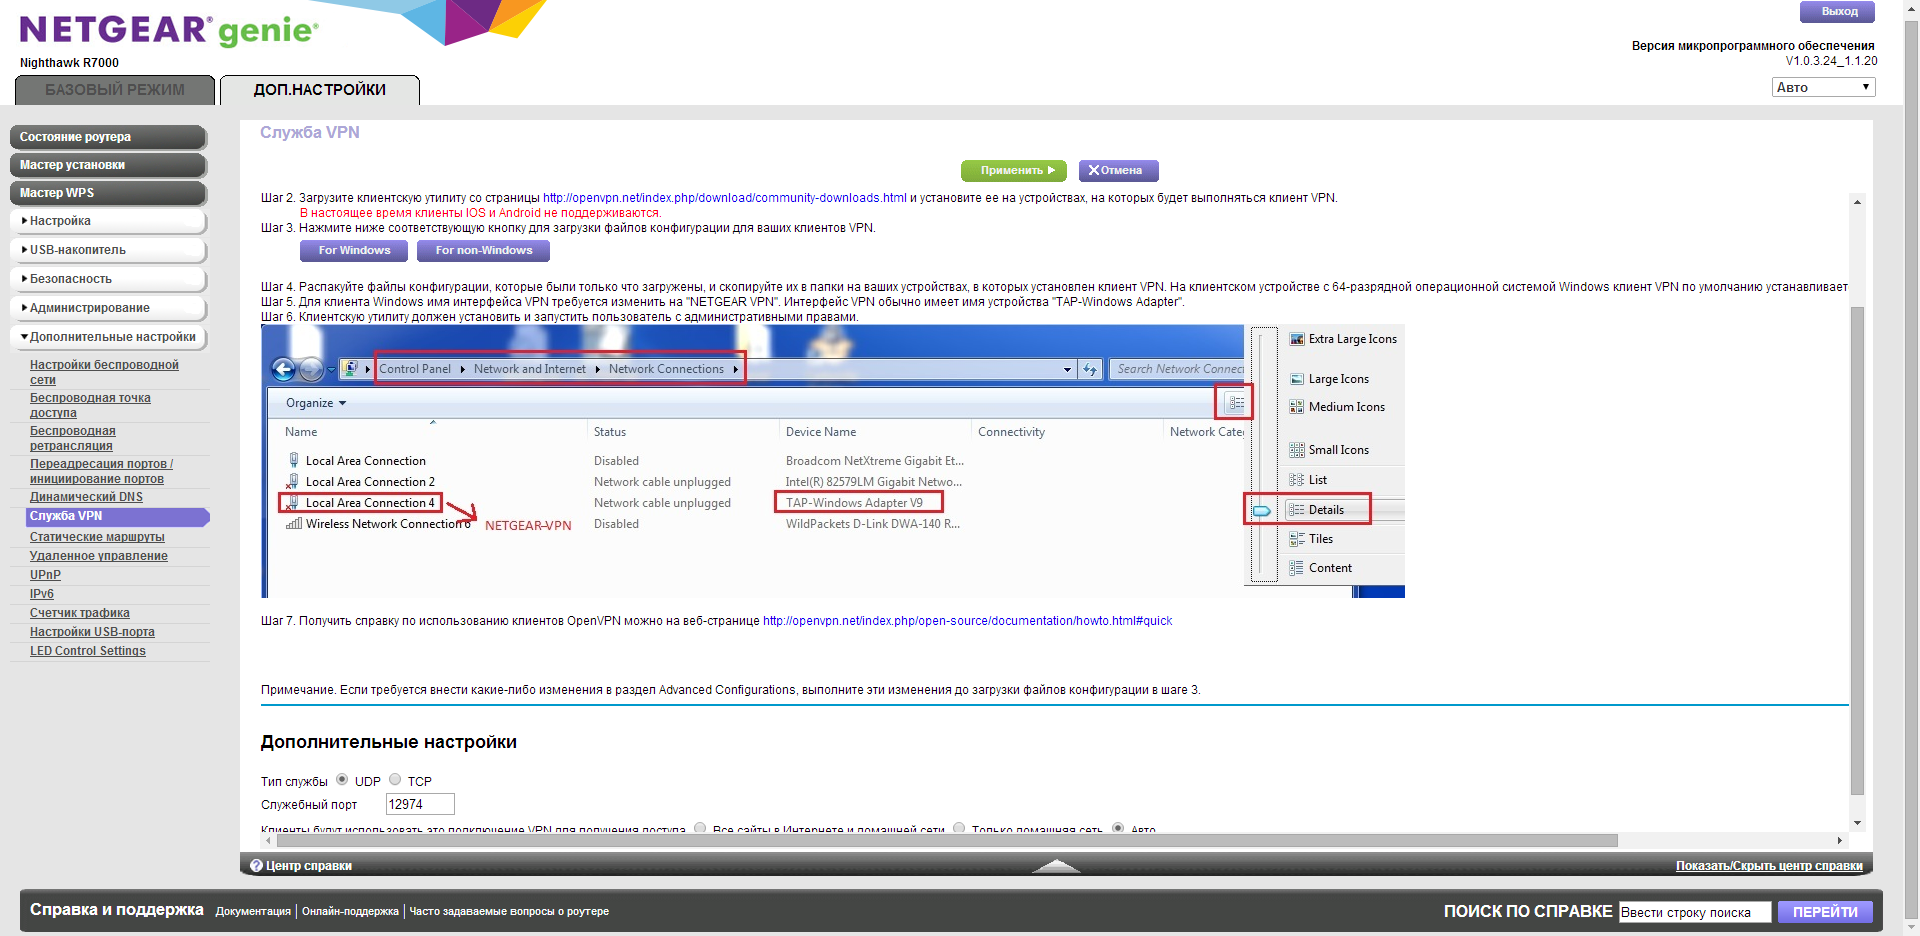Open Удаленное управление link
This screenshot has width=1920, height=936.
[x=99, y=556]
